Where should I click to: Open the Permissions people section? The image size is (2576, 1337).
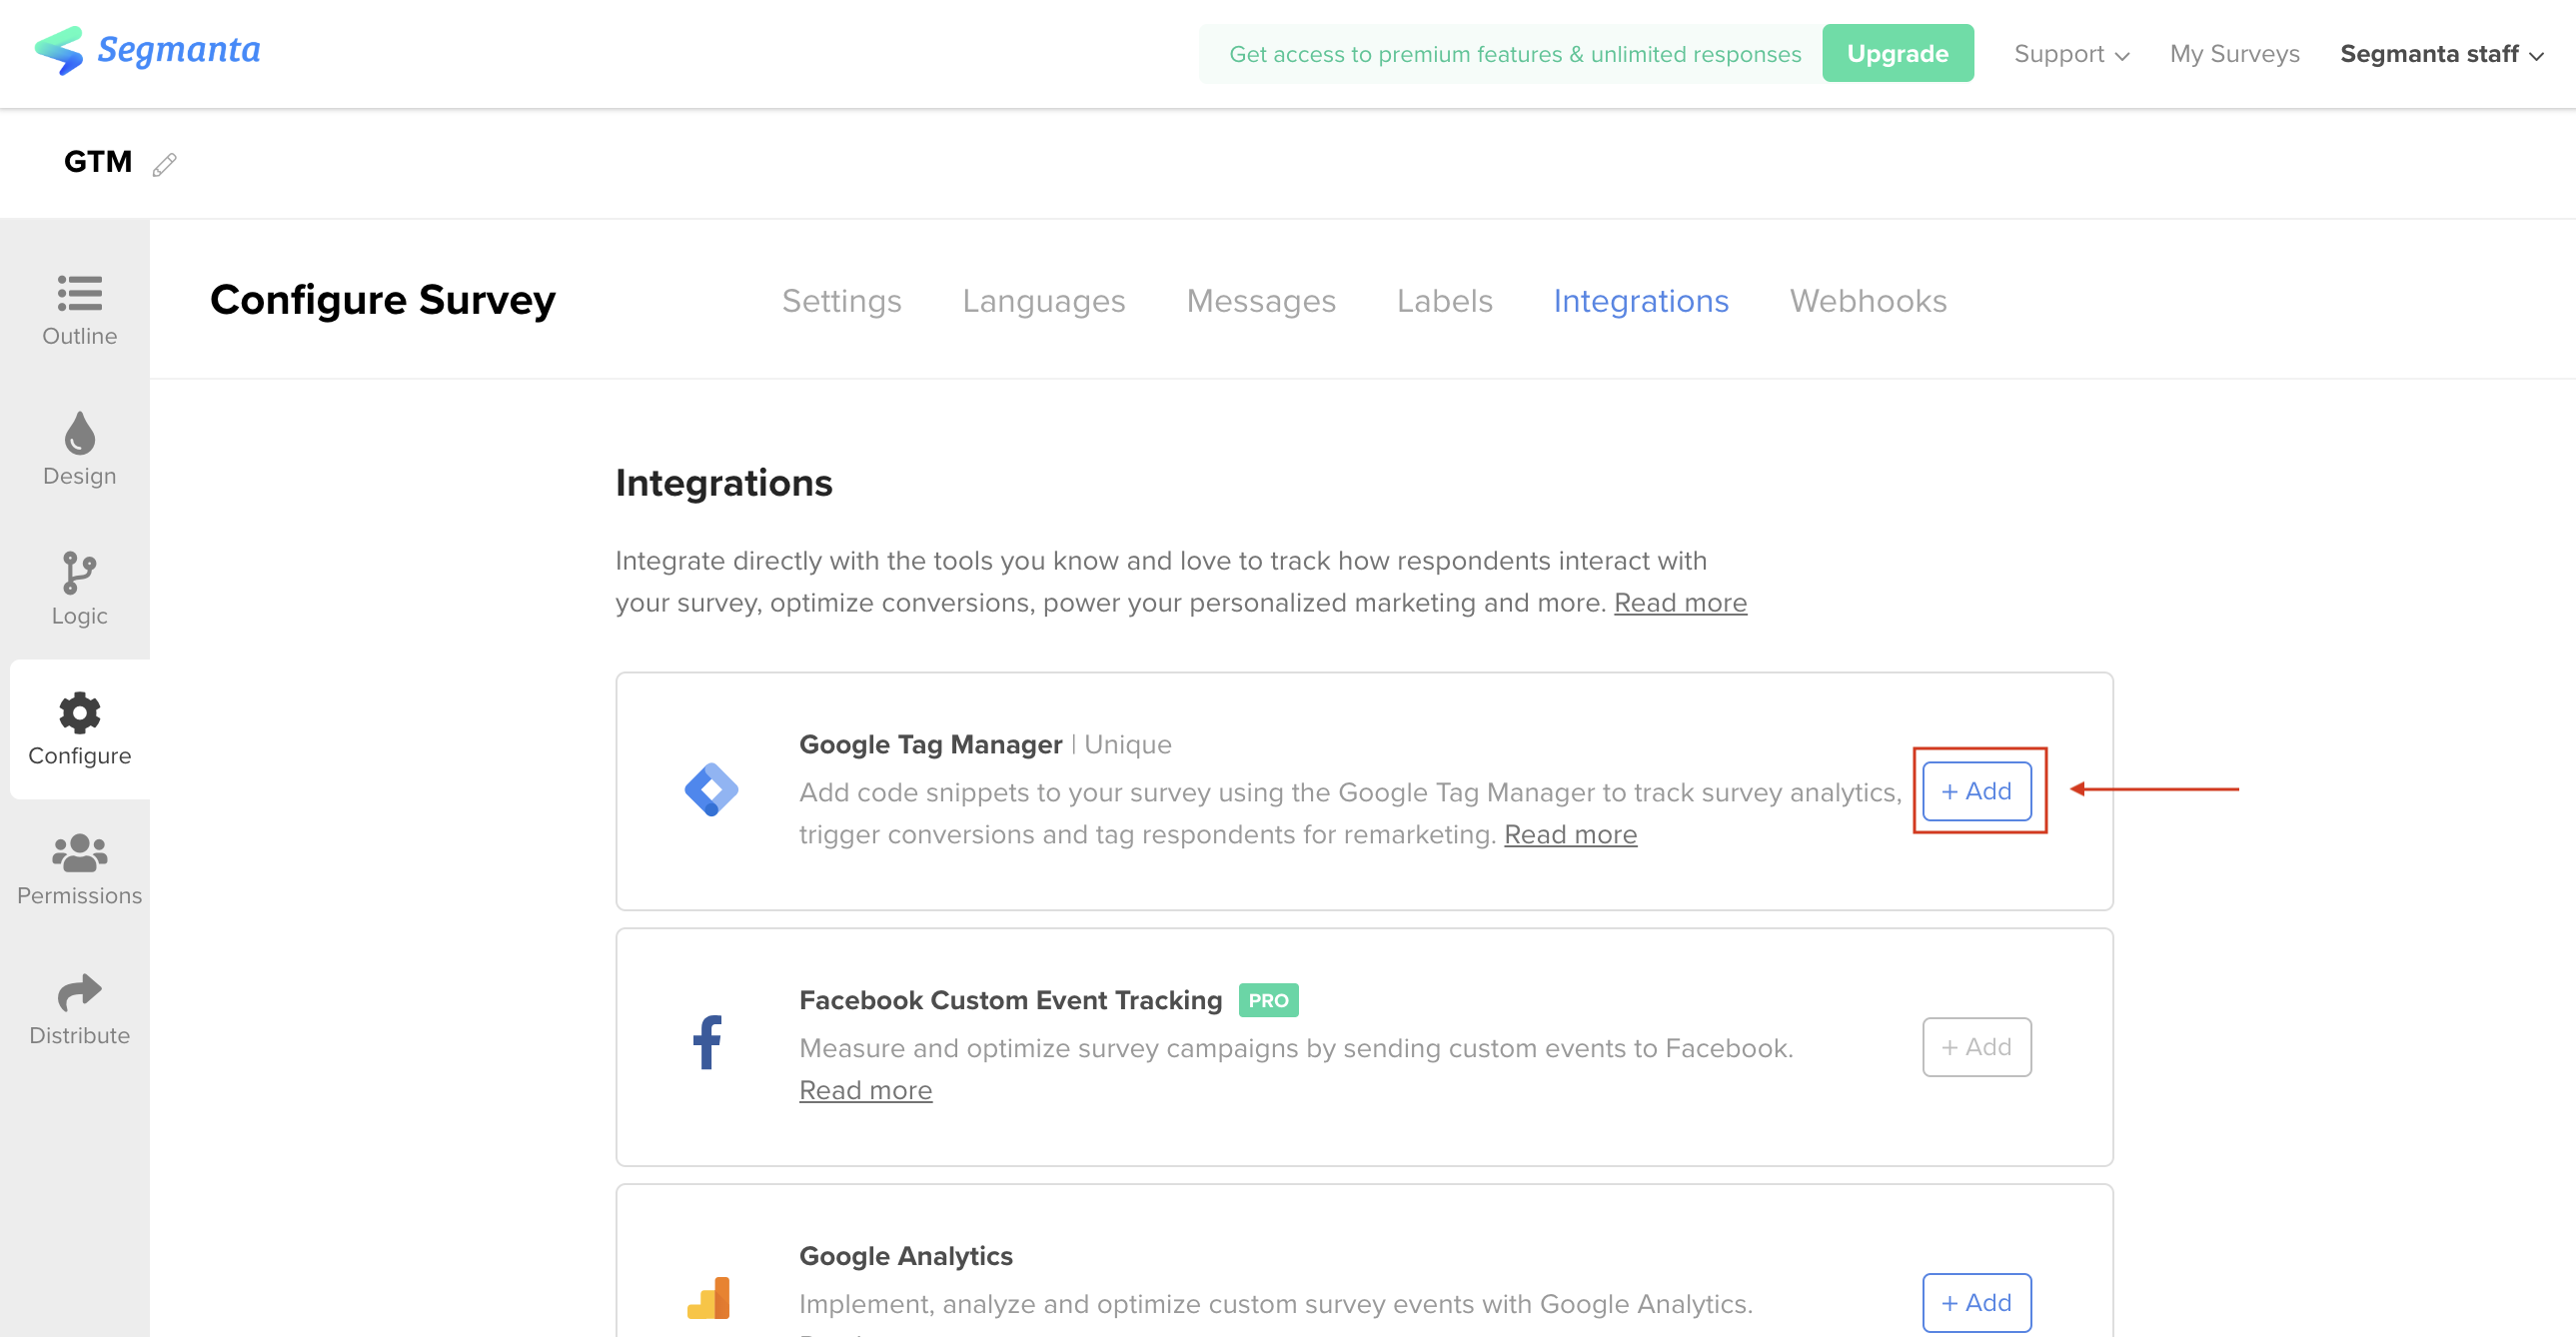[x=79, y=869]
